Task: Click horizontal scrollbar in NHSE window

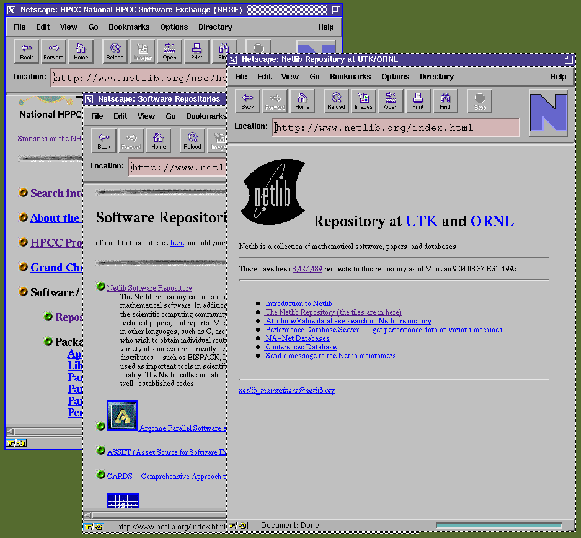Action: 44,431
